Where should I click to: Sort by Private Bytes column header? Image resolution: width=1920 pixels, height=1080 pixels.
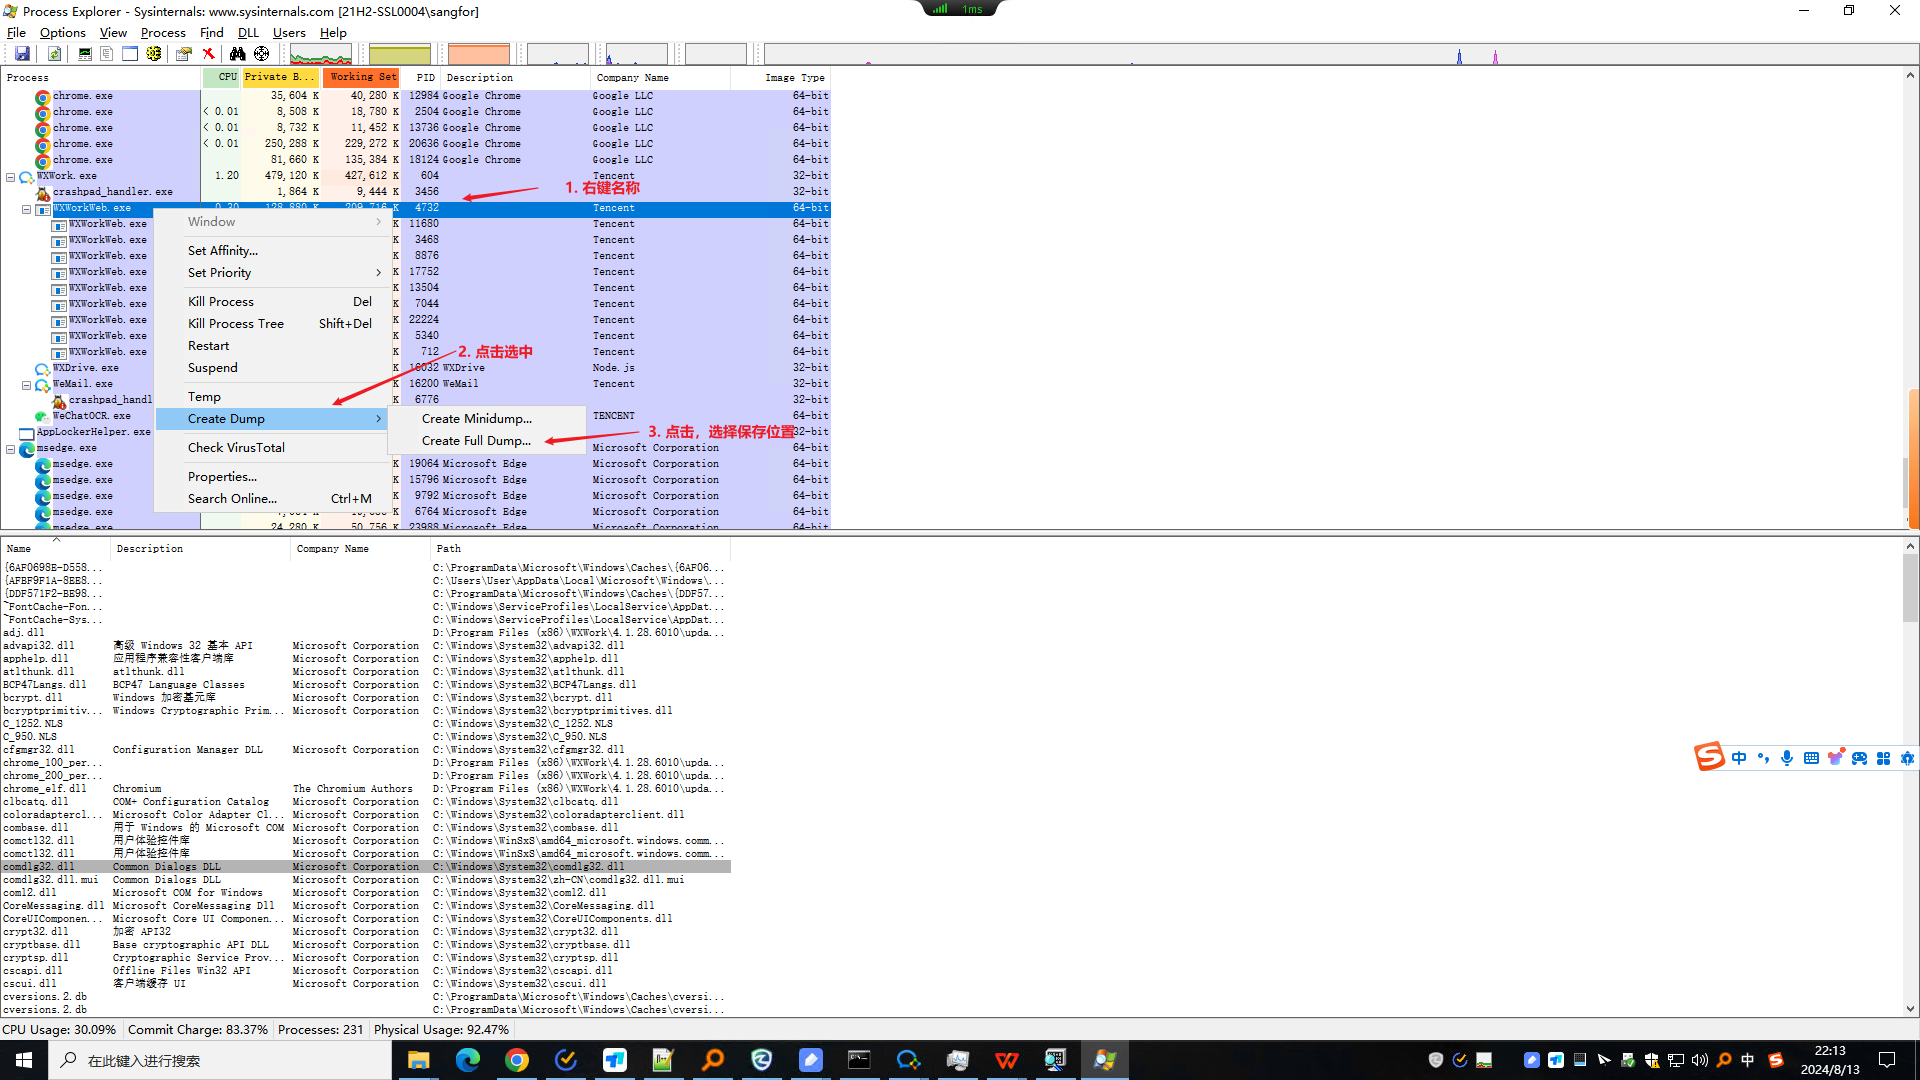(279, 77)
